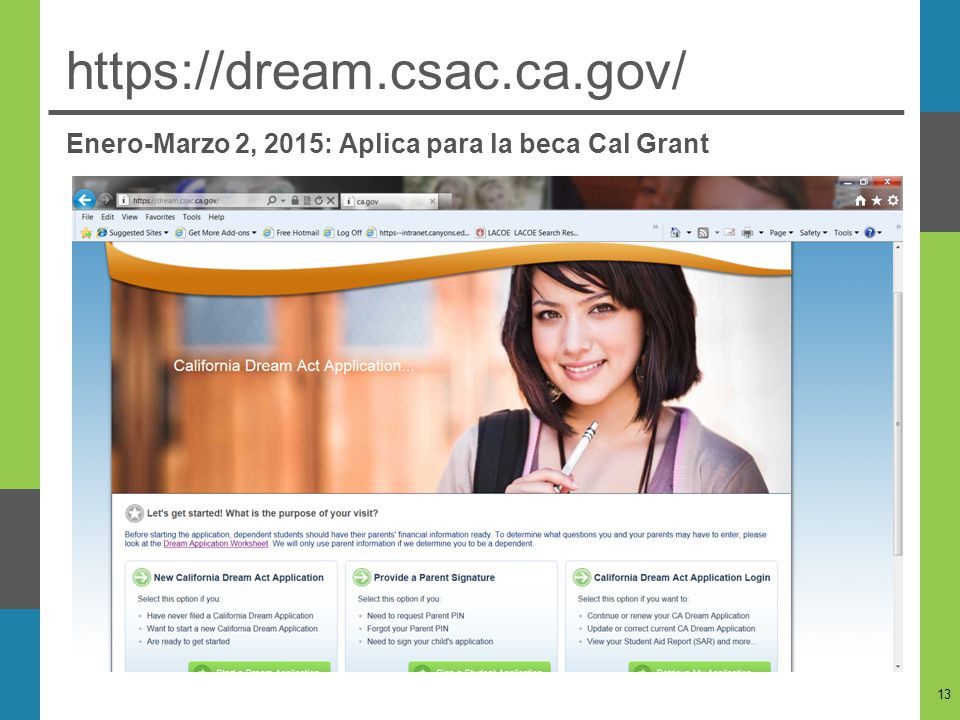Open the Dream Application Worksheet link
This screenshot has width=960, height=720.
pos(216,544)
